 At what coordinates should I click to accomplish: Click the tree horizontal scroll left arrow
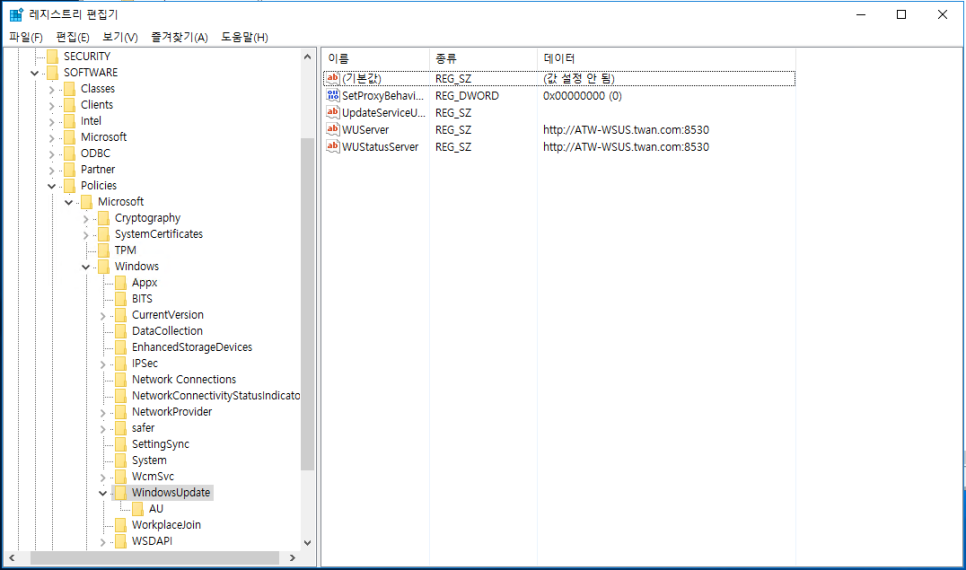pos(12,558)
